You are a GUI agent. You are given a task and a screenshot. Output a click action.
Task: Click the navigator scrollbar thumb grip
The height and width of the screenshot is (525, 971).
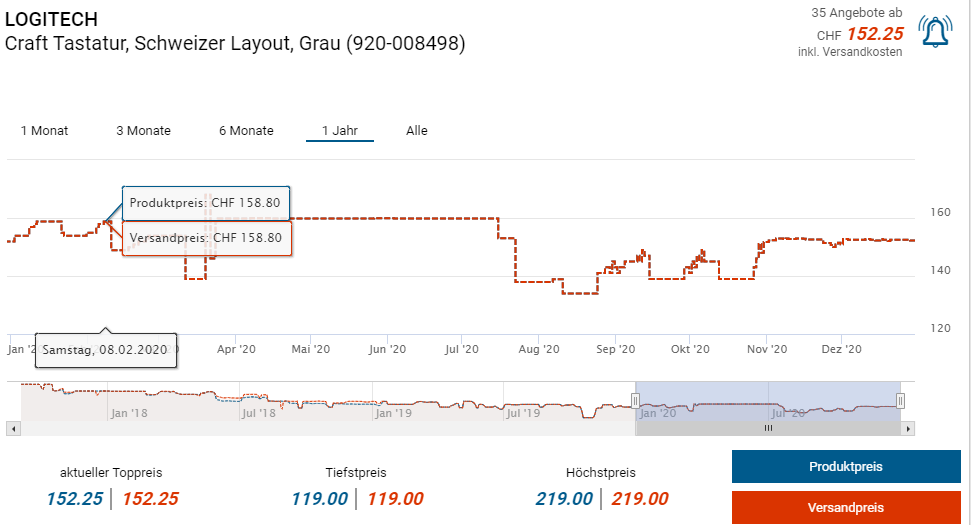[768, 428]
